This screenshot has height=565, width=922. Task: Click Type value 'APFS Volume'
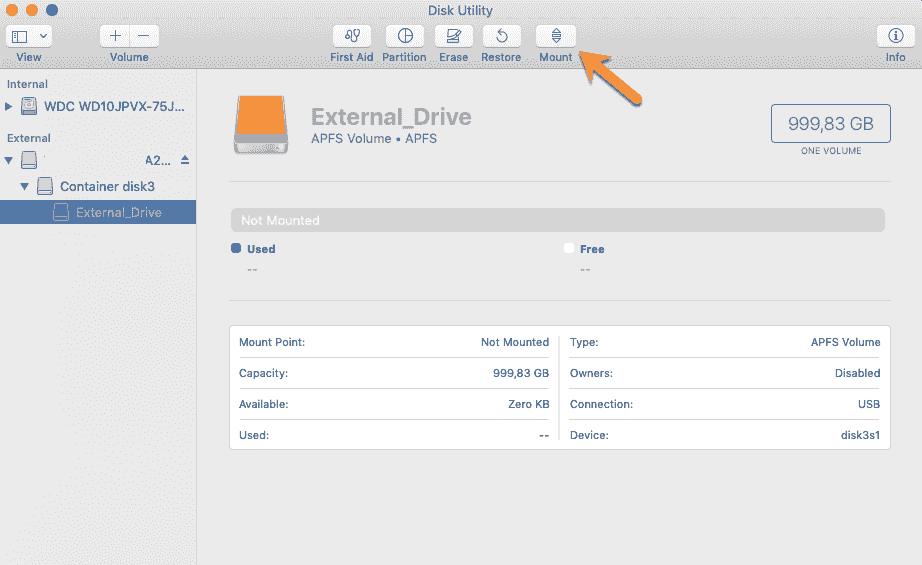(x=845, y=342)
